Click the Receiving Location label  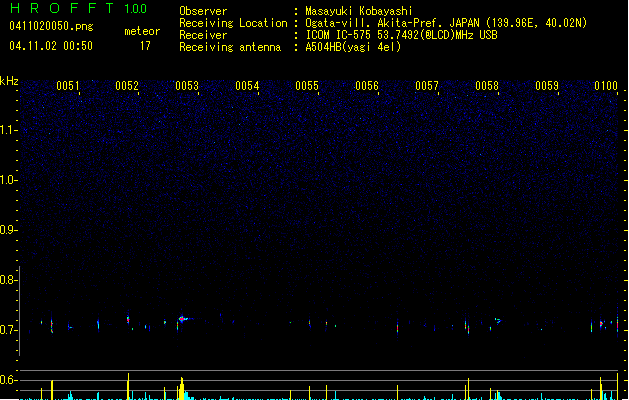pos(233,23)
